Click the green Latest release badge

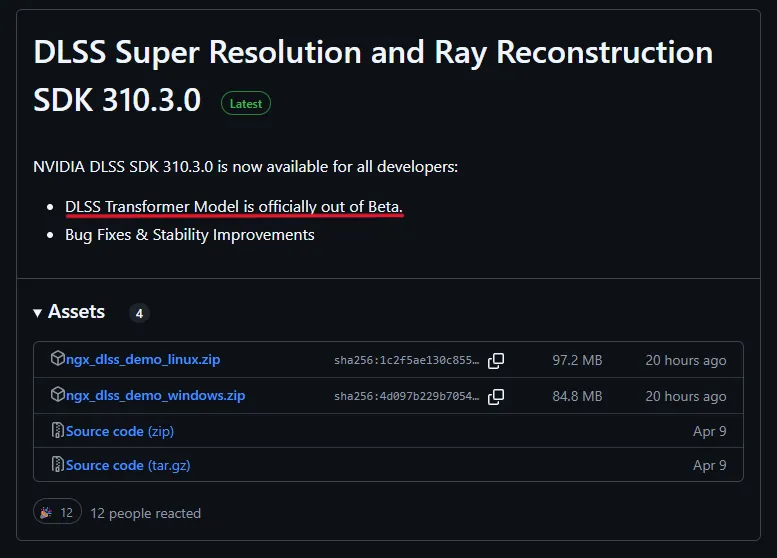[246, 103]
